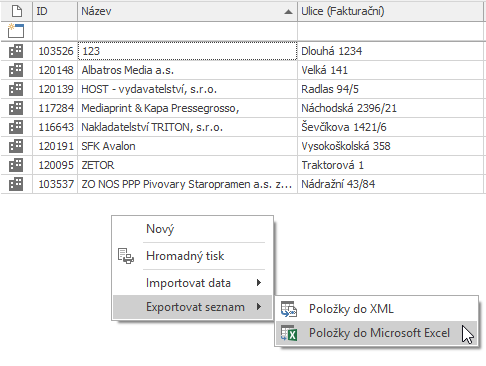This screenshot has width=486, height=366.
Task: Click the ID filter field in new row
Action: (55, 31)
